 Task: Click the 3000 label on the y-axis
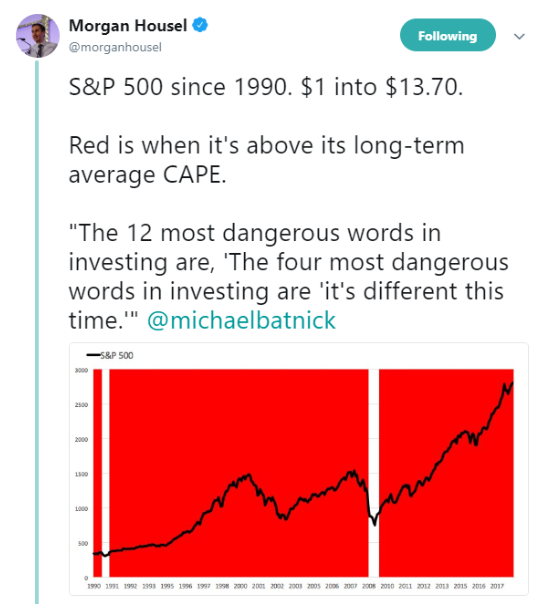click(81, 370)
